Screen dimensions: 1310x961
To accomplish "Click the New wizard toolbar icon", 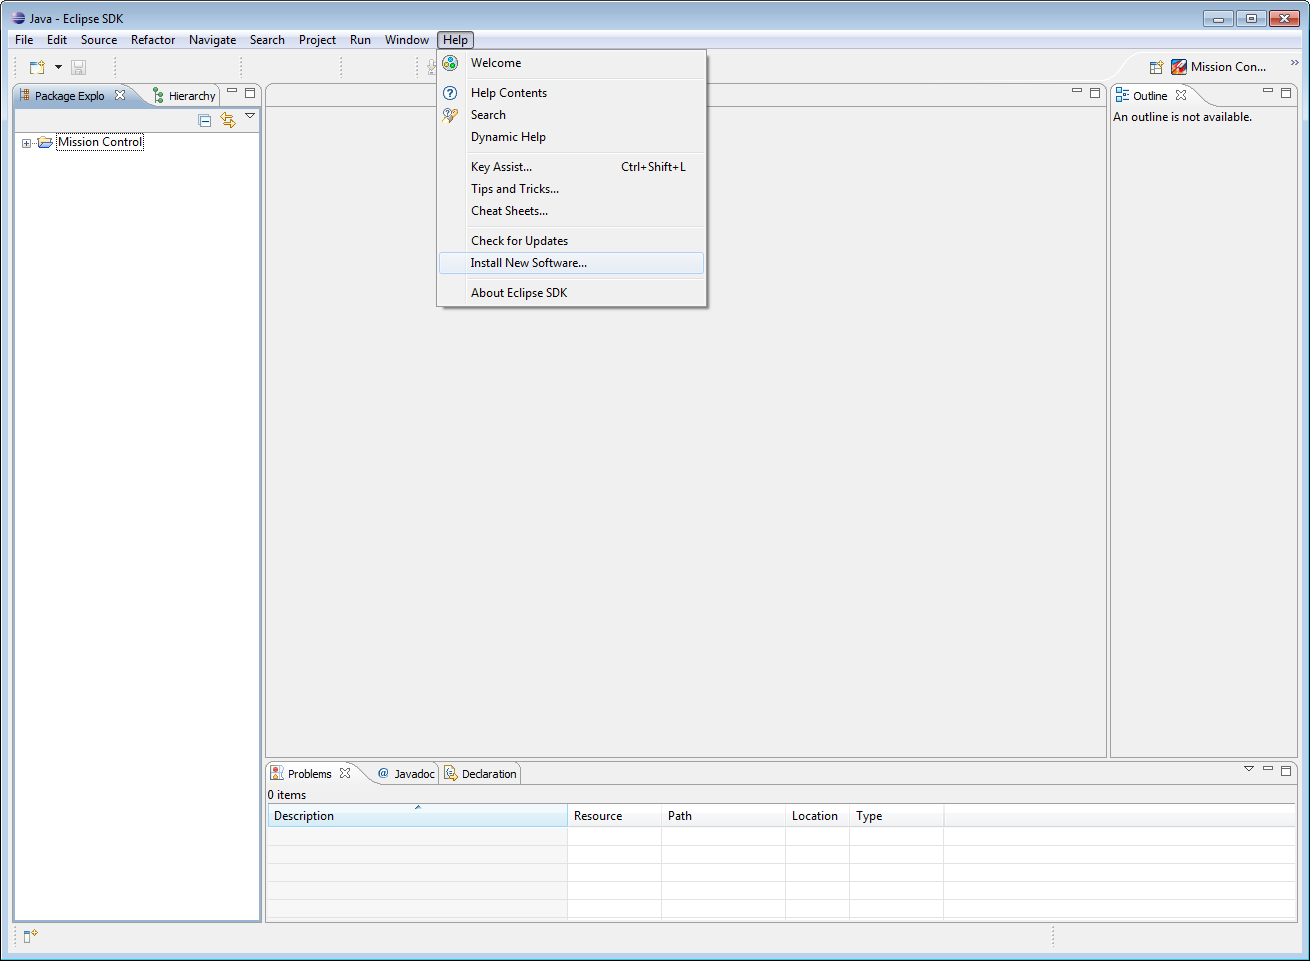I will click(x=37, y=67).
